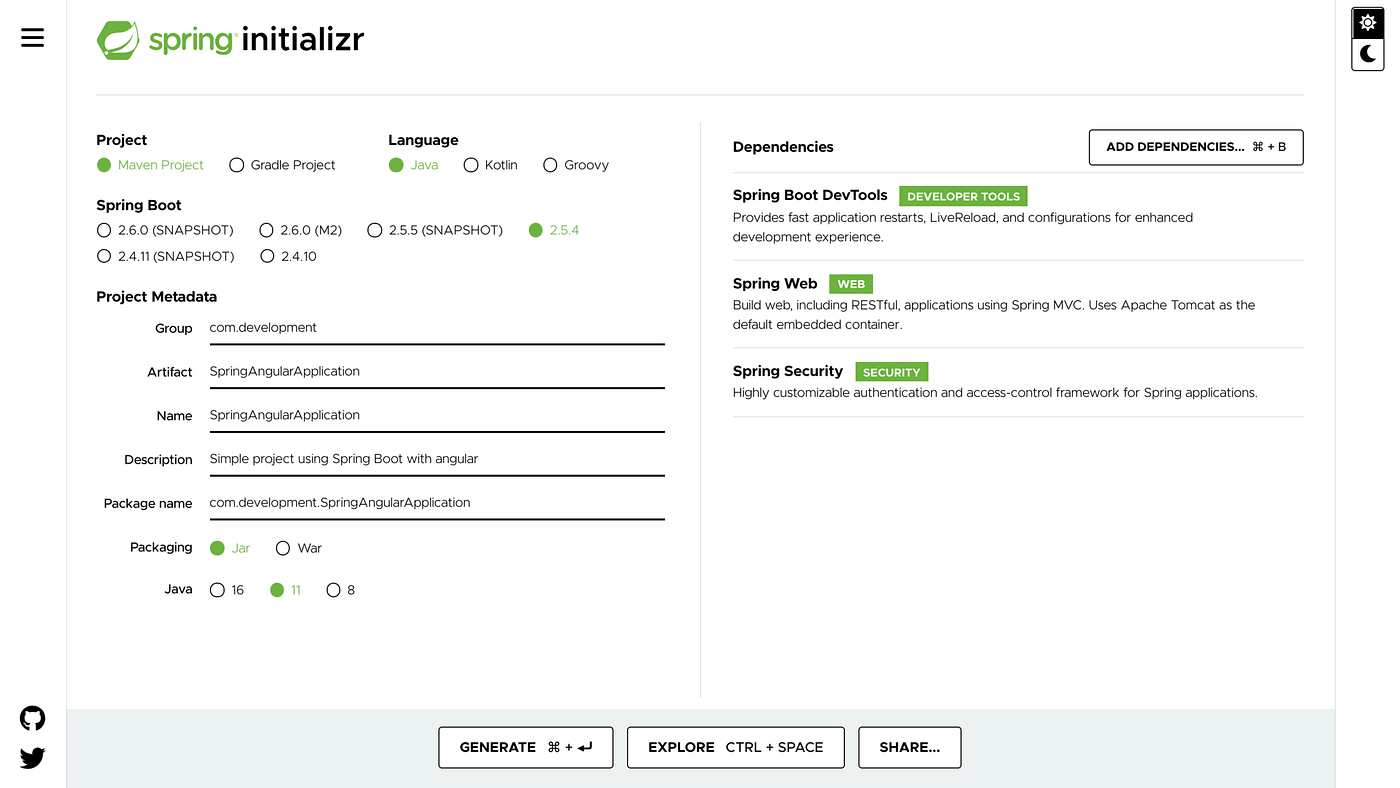Select Jar packaging

click(x=230, y=548)
